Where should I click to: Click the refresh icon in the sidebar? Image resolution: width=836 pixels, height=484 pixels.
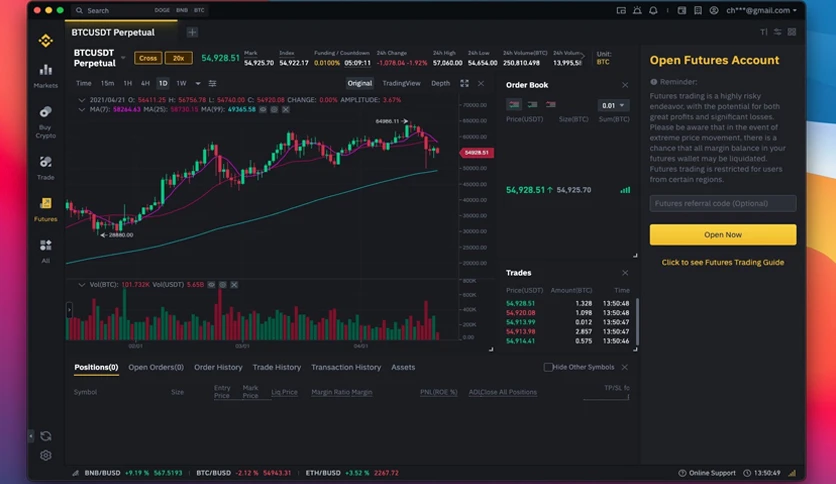(x=46, y=436)
